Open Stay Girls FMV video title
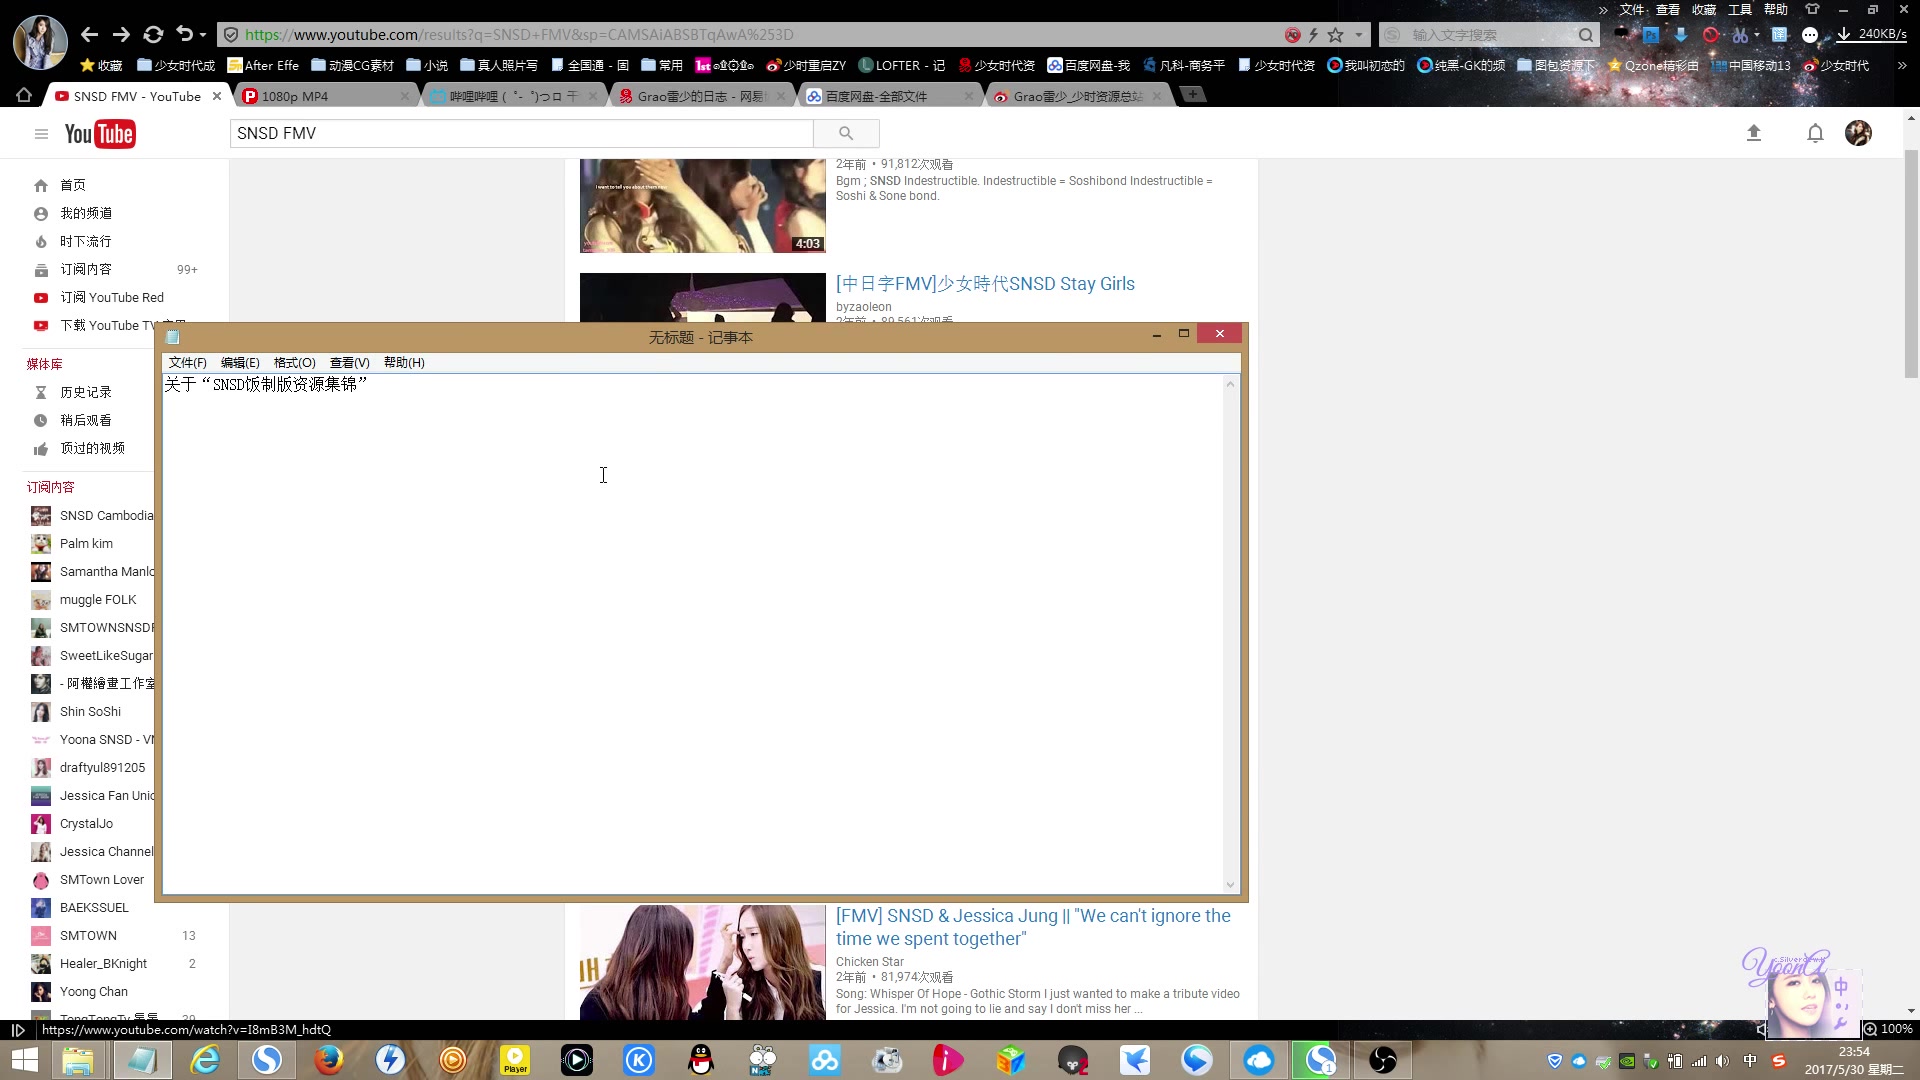Screen dimensions: 1920x1080 (985, 284)
